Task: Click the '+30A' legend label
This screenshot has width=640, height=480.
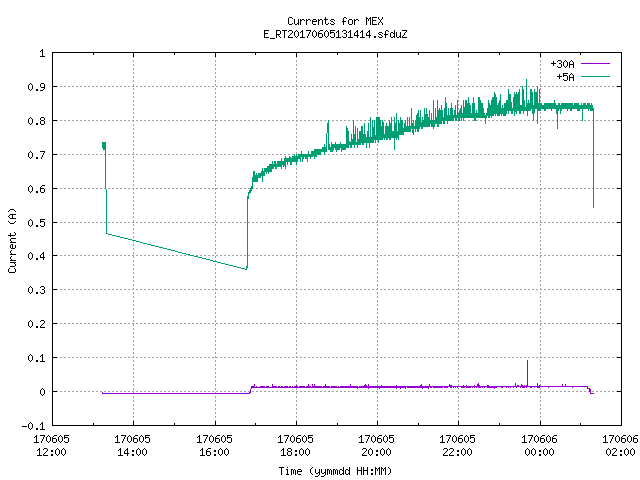Action: pos(562,64)
